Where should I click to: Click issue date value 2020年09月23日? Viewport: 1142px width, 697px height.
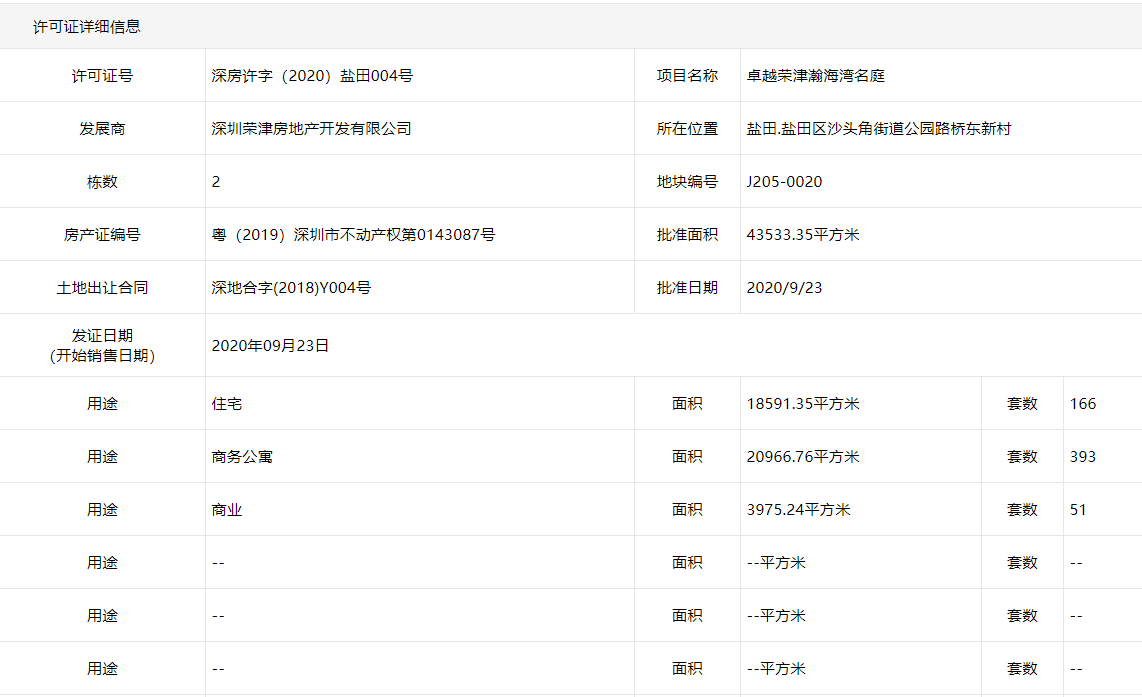click(270, 346)
